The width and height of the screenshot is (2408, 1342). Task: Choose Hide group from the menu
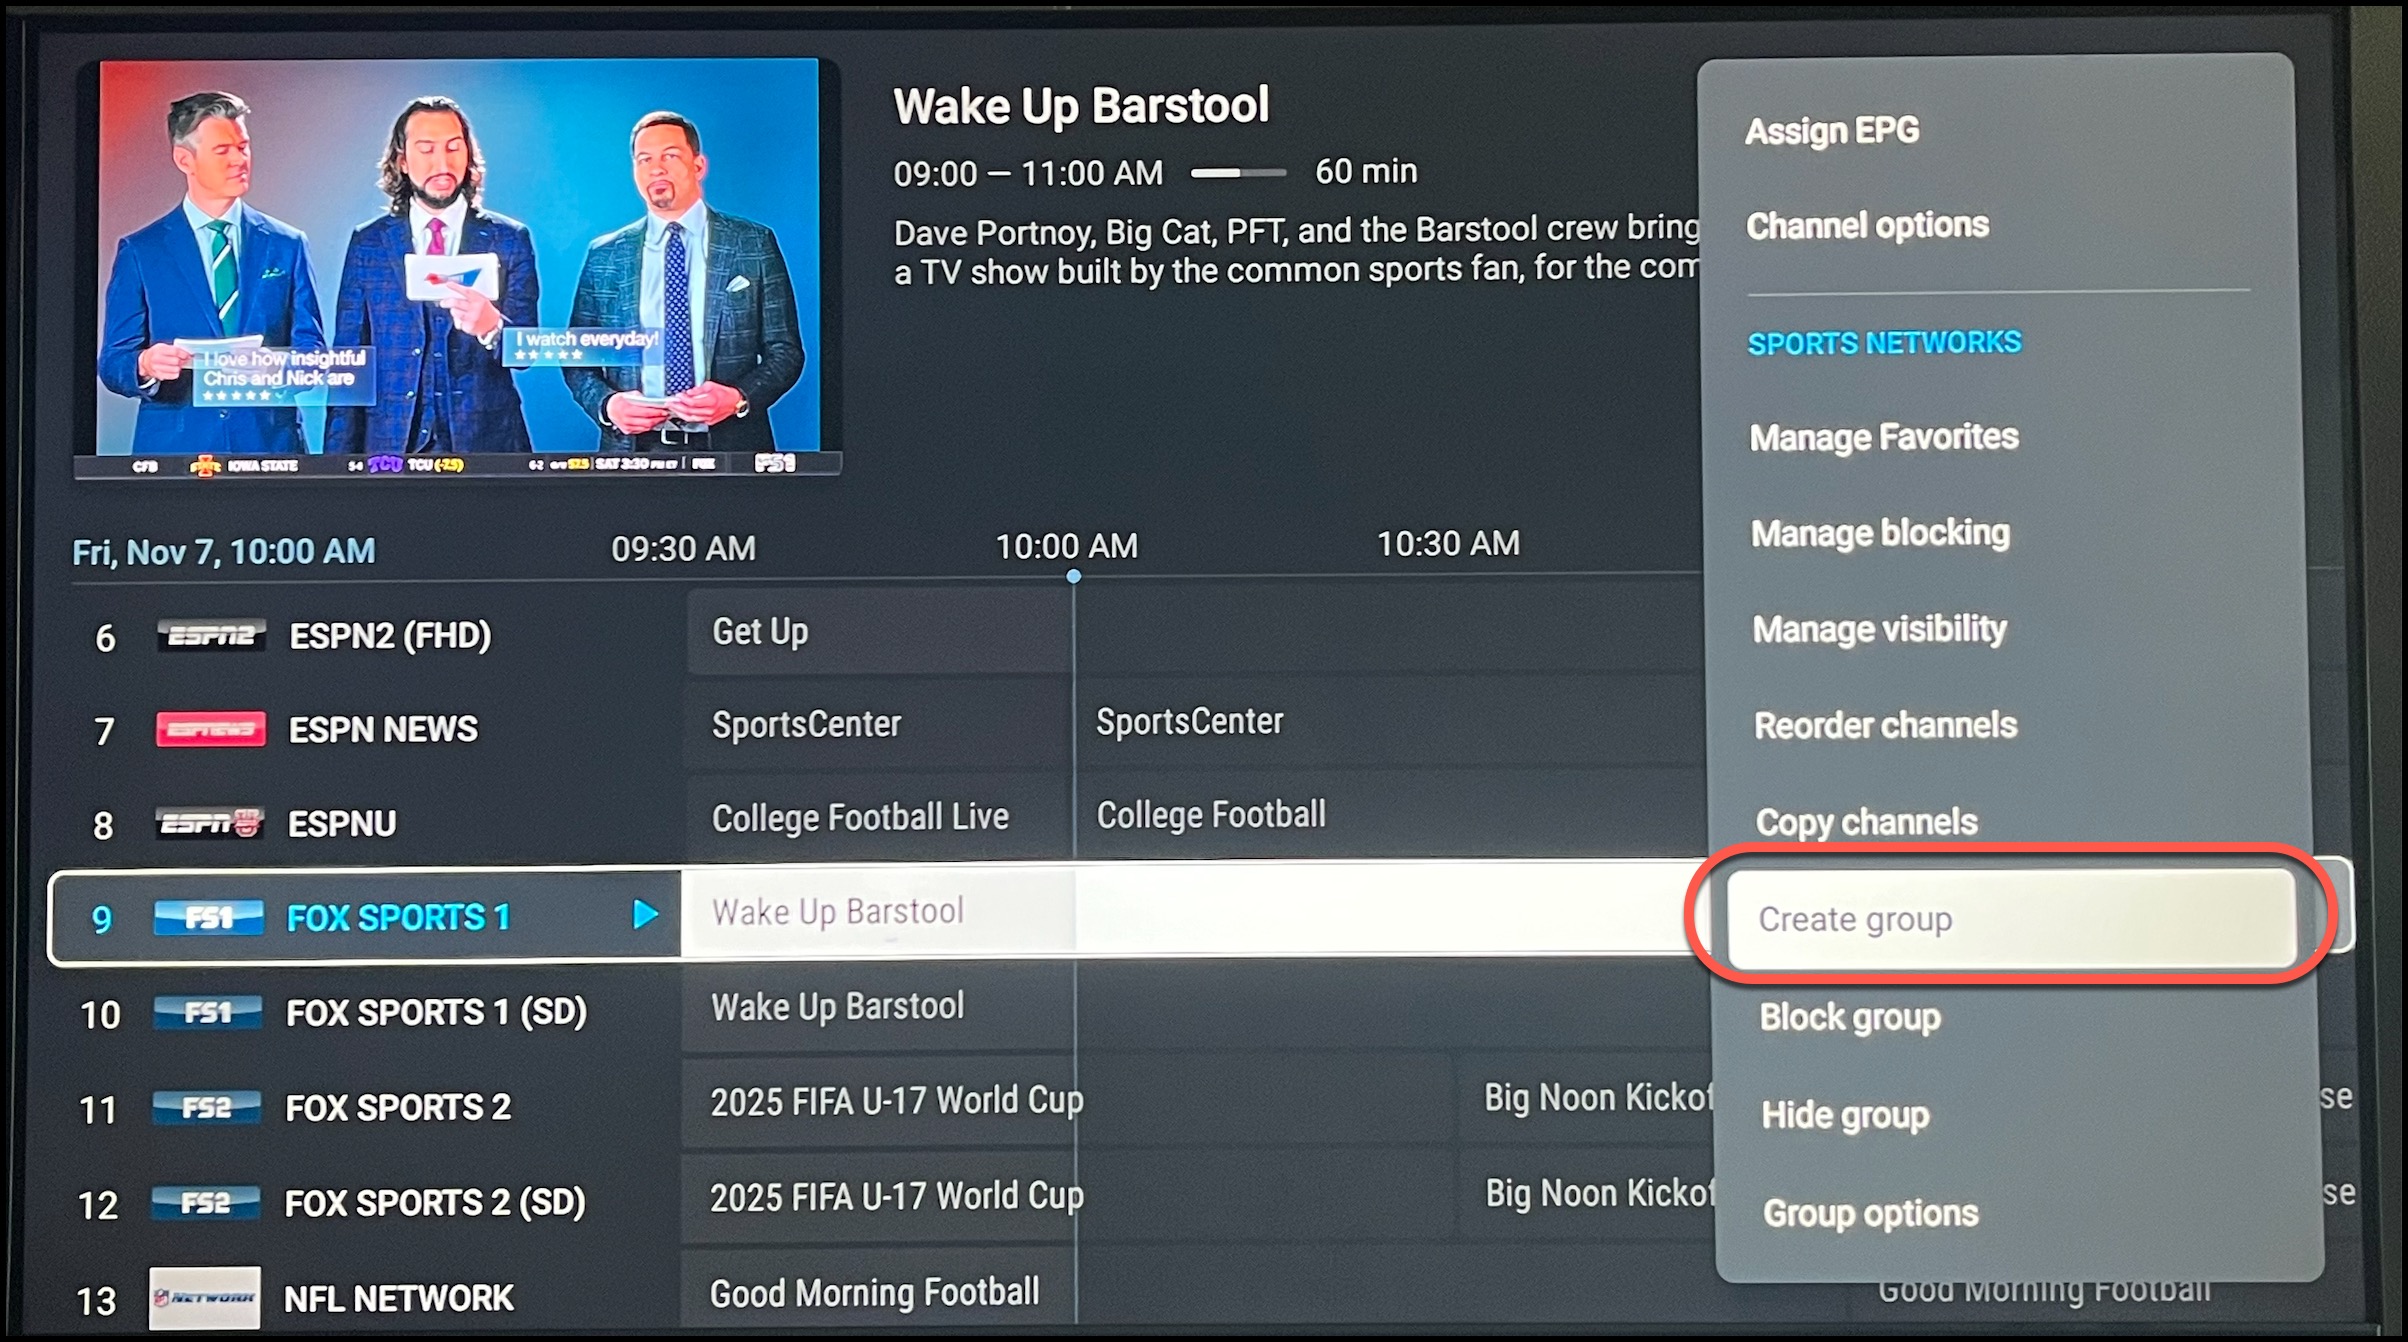(1845, 1114)
